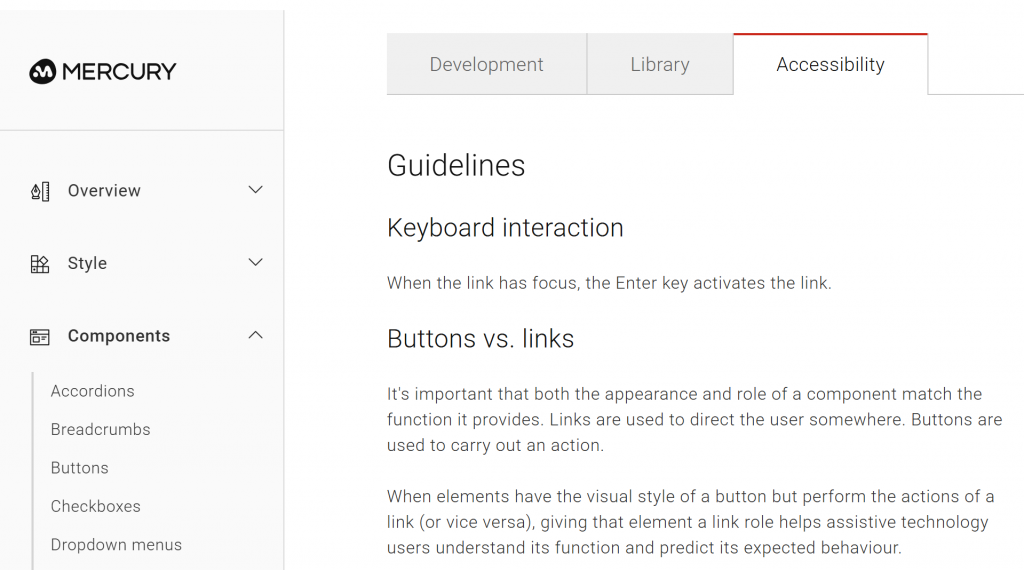Click the Style palette icon in sidebar
The width and height of the screenshot is (1024, 570).
point(40,264)
